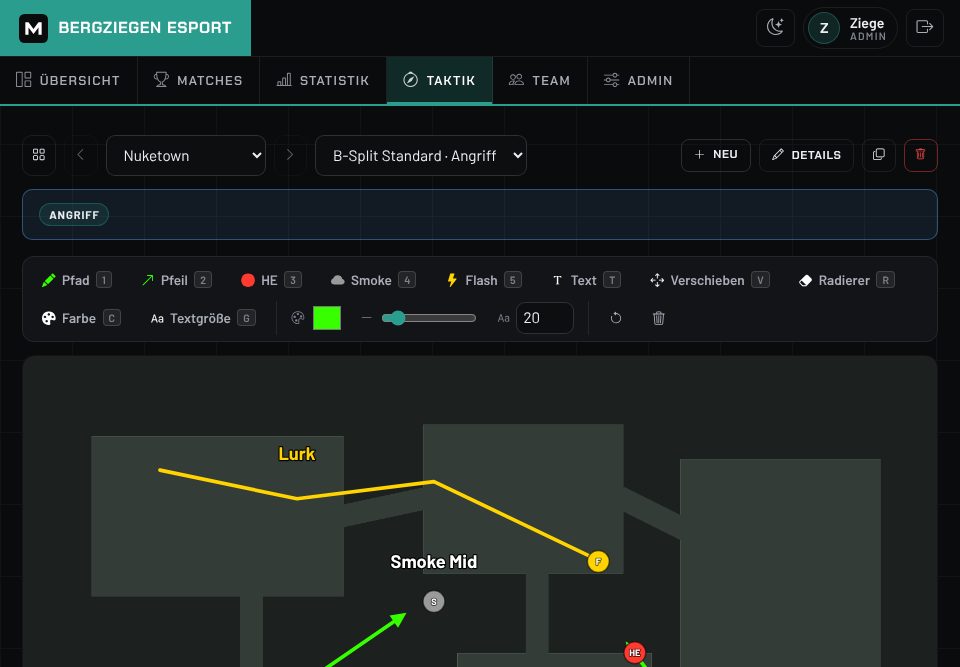Viewport: 960px width, 667px height.
Task: Select the Pfeil arrow tool
Action: pos(176,281)
